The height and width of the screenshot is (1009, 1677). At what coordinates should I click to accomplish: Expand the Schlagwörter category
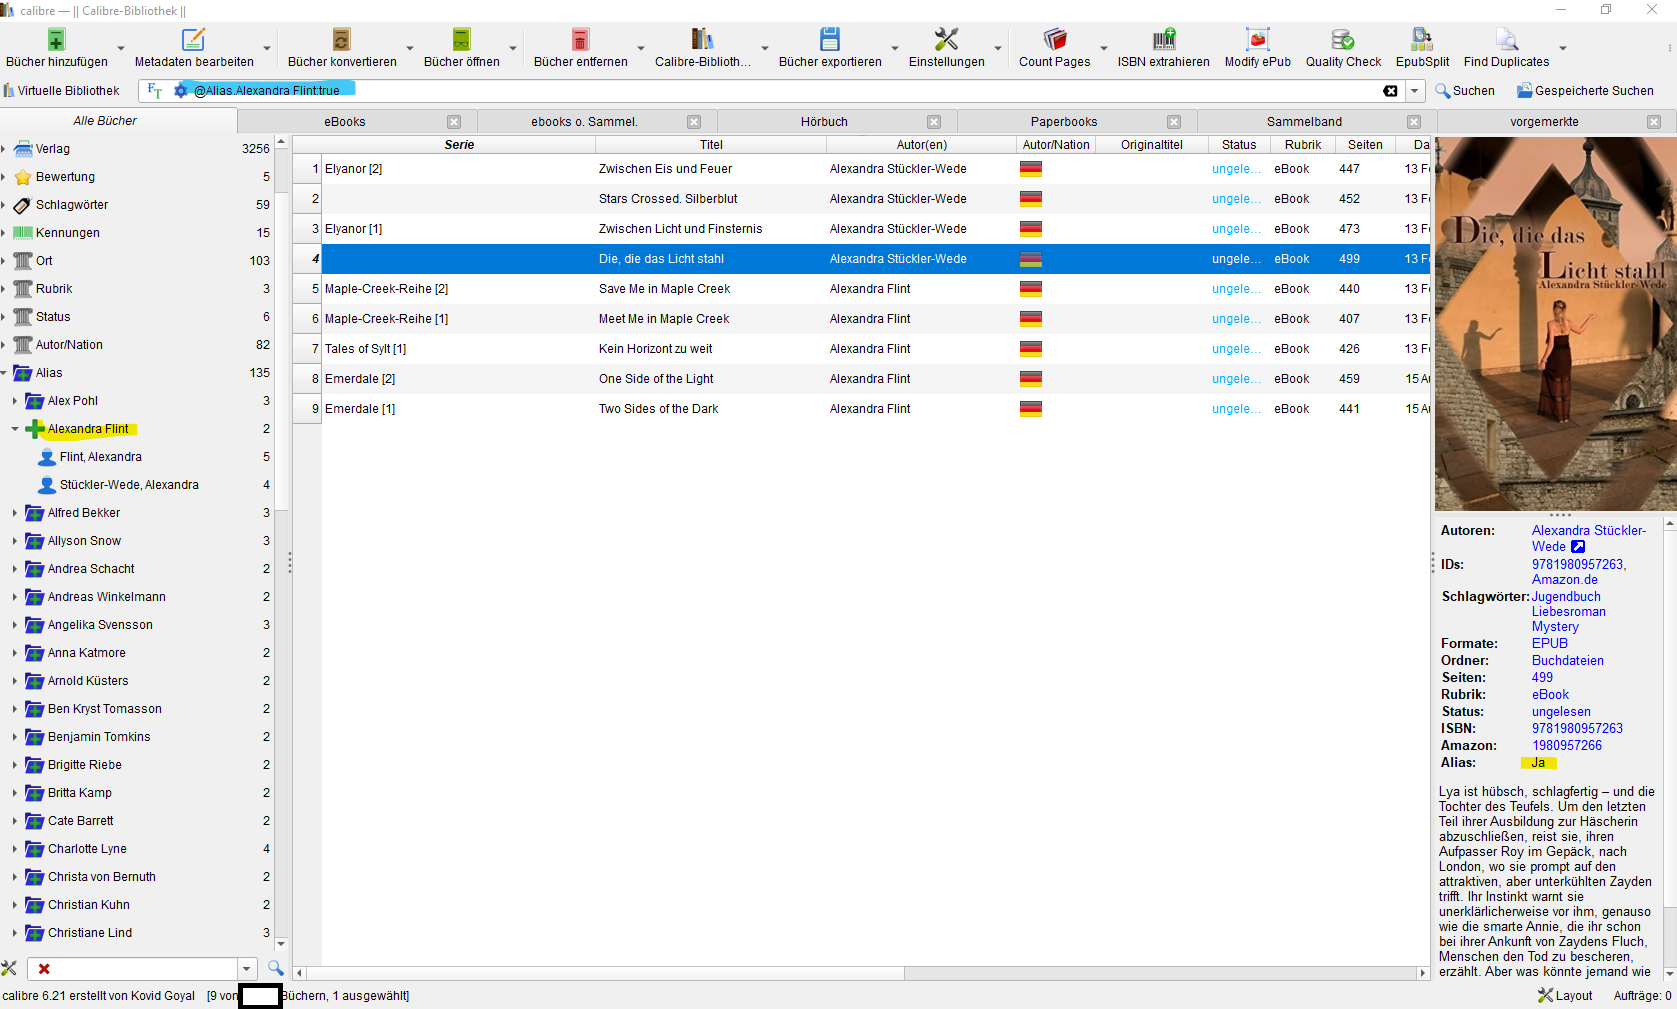point(4,205)
